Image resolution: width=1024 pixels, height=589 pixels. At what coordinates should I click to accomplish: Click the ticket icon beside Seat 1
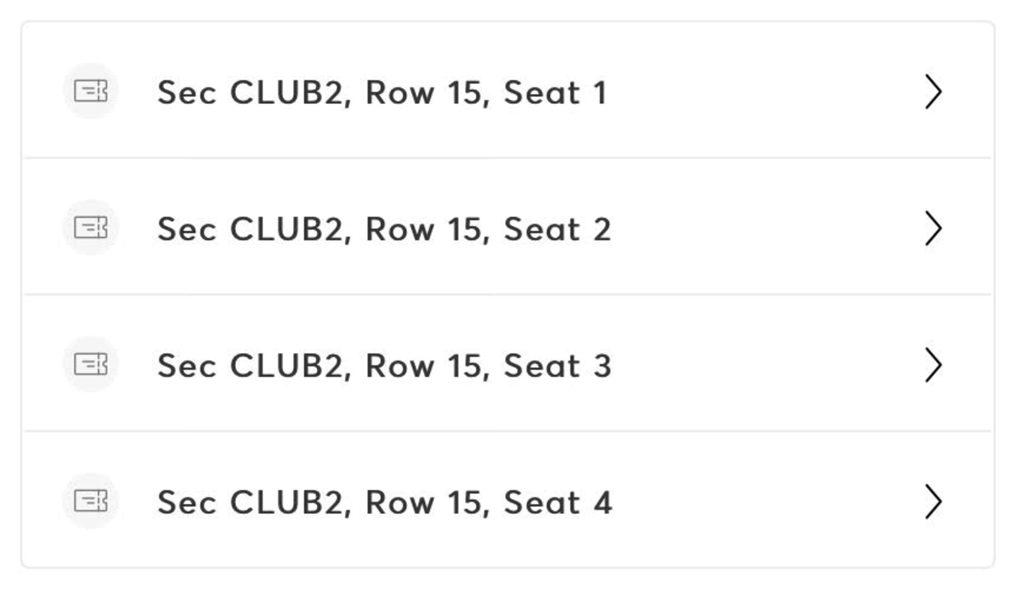(91, 91)
